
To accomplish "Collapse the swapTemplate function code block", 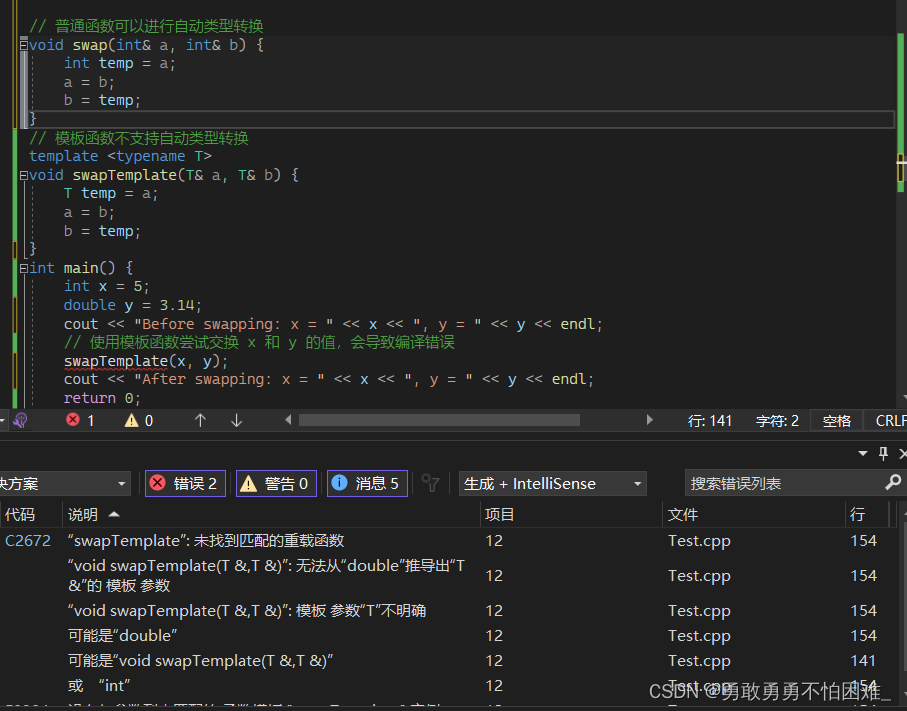I will tap(24, 175).
